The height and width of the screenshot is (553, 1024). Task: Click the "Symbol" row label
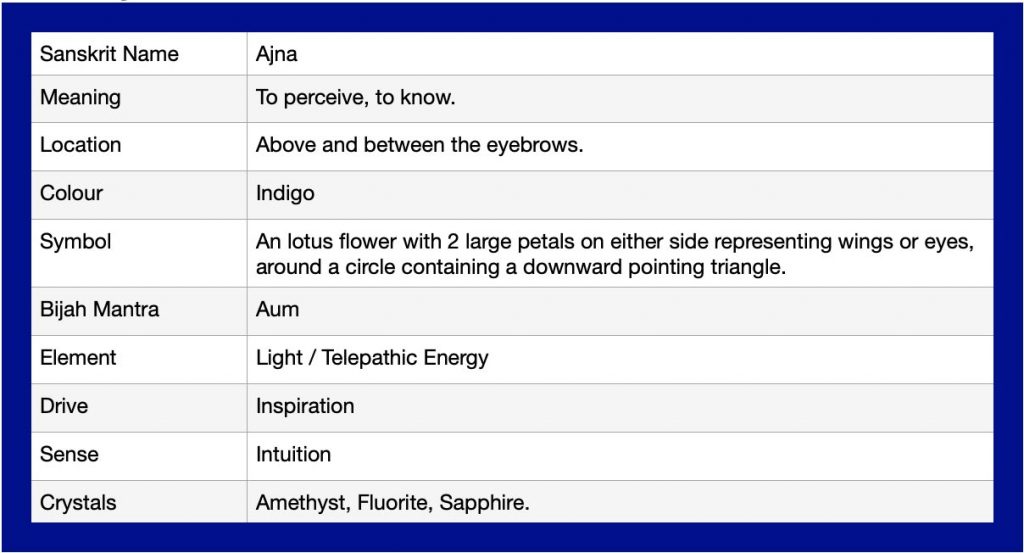75,243
